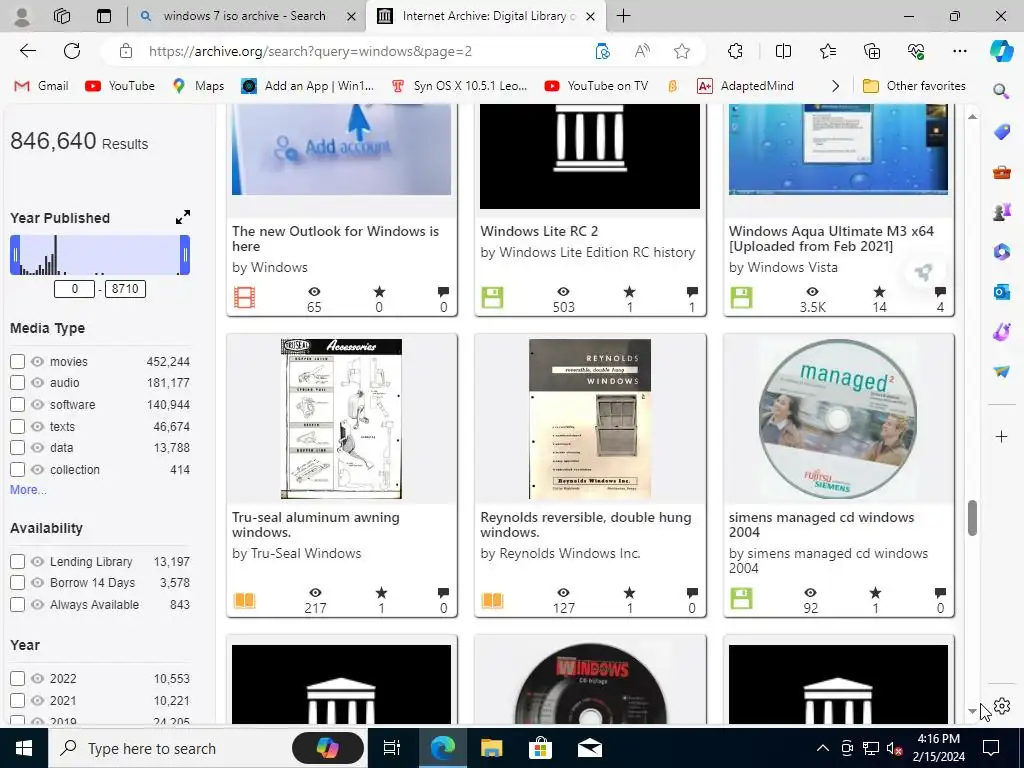Open Browser essentials heart icon
The width and height of the screenshot is (1024, 768).
coord(916,51)
